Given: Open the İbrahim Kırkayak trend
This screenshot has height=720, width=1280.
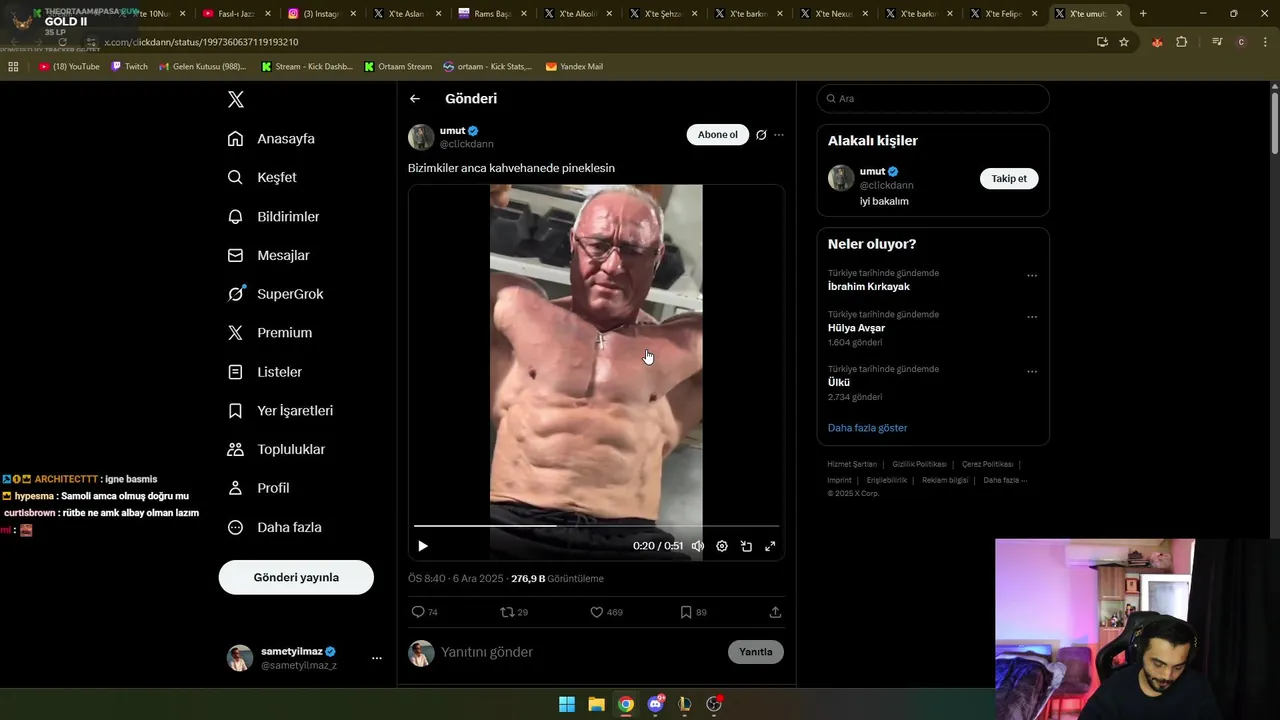Looking at the screenshot, I should 868,287.
